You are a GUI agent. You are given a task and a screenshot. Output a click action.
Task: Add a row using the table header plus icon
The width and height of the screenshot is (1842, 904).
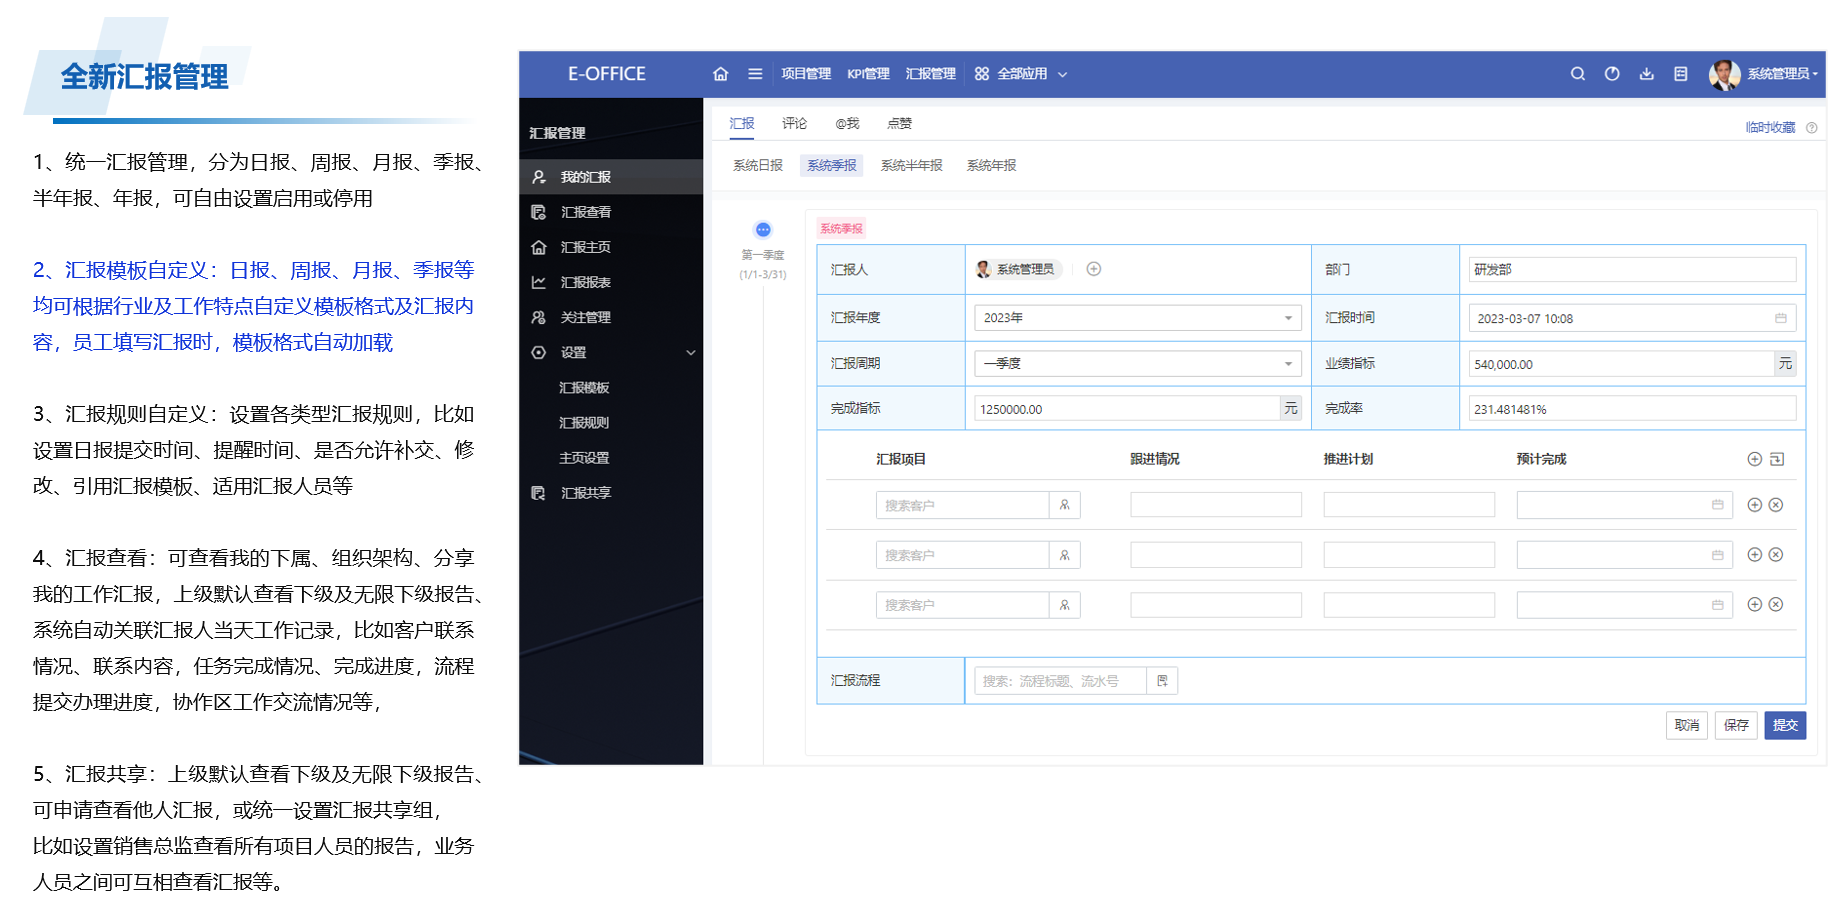tap(1754, 459)
